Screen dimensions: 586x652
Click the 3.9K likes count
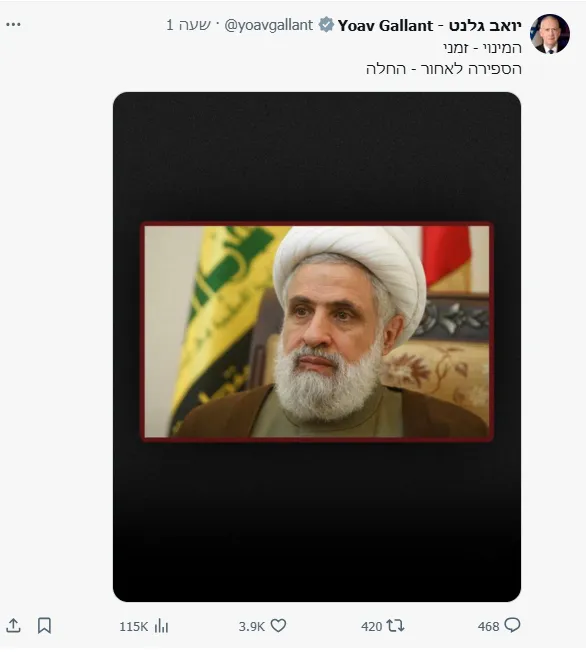[252, 627]
